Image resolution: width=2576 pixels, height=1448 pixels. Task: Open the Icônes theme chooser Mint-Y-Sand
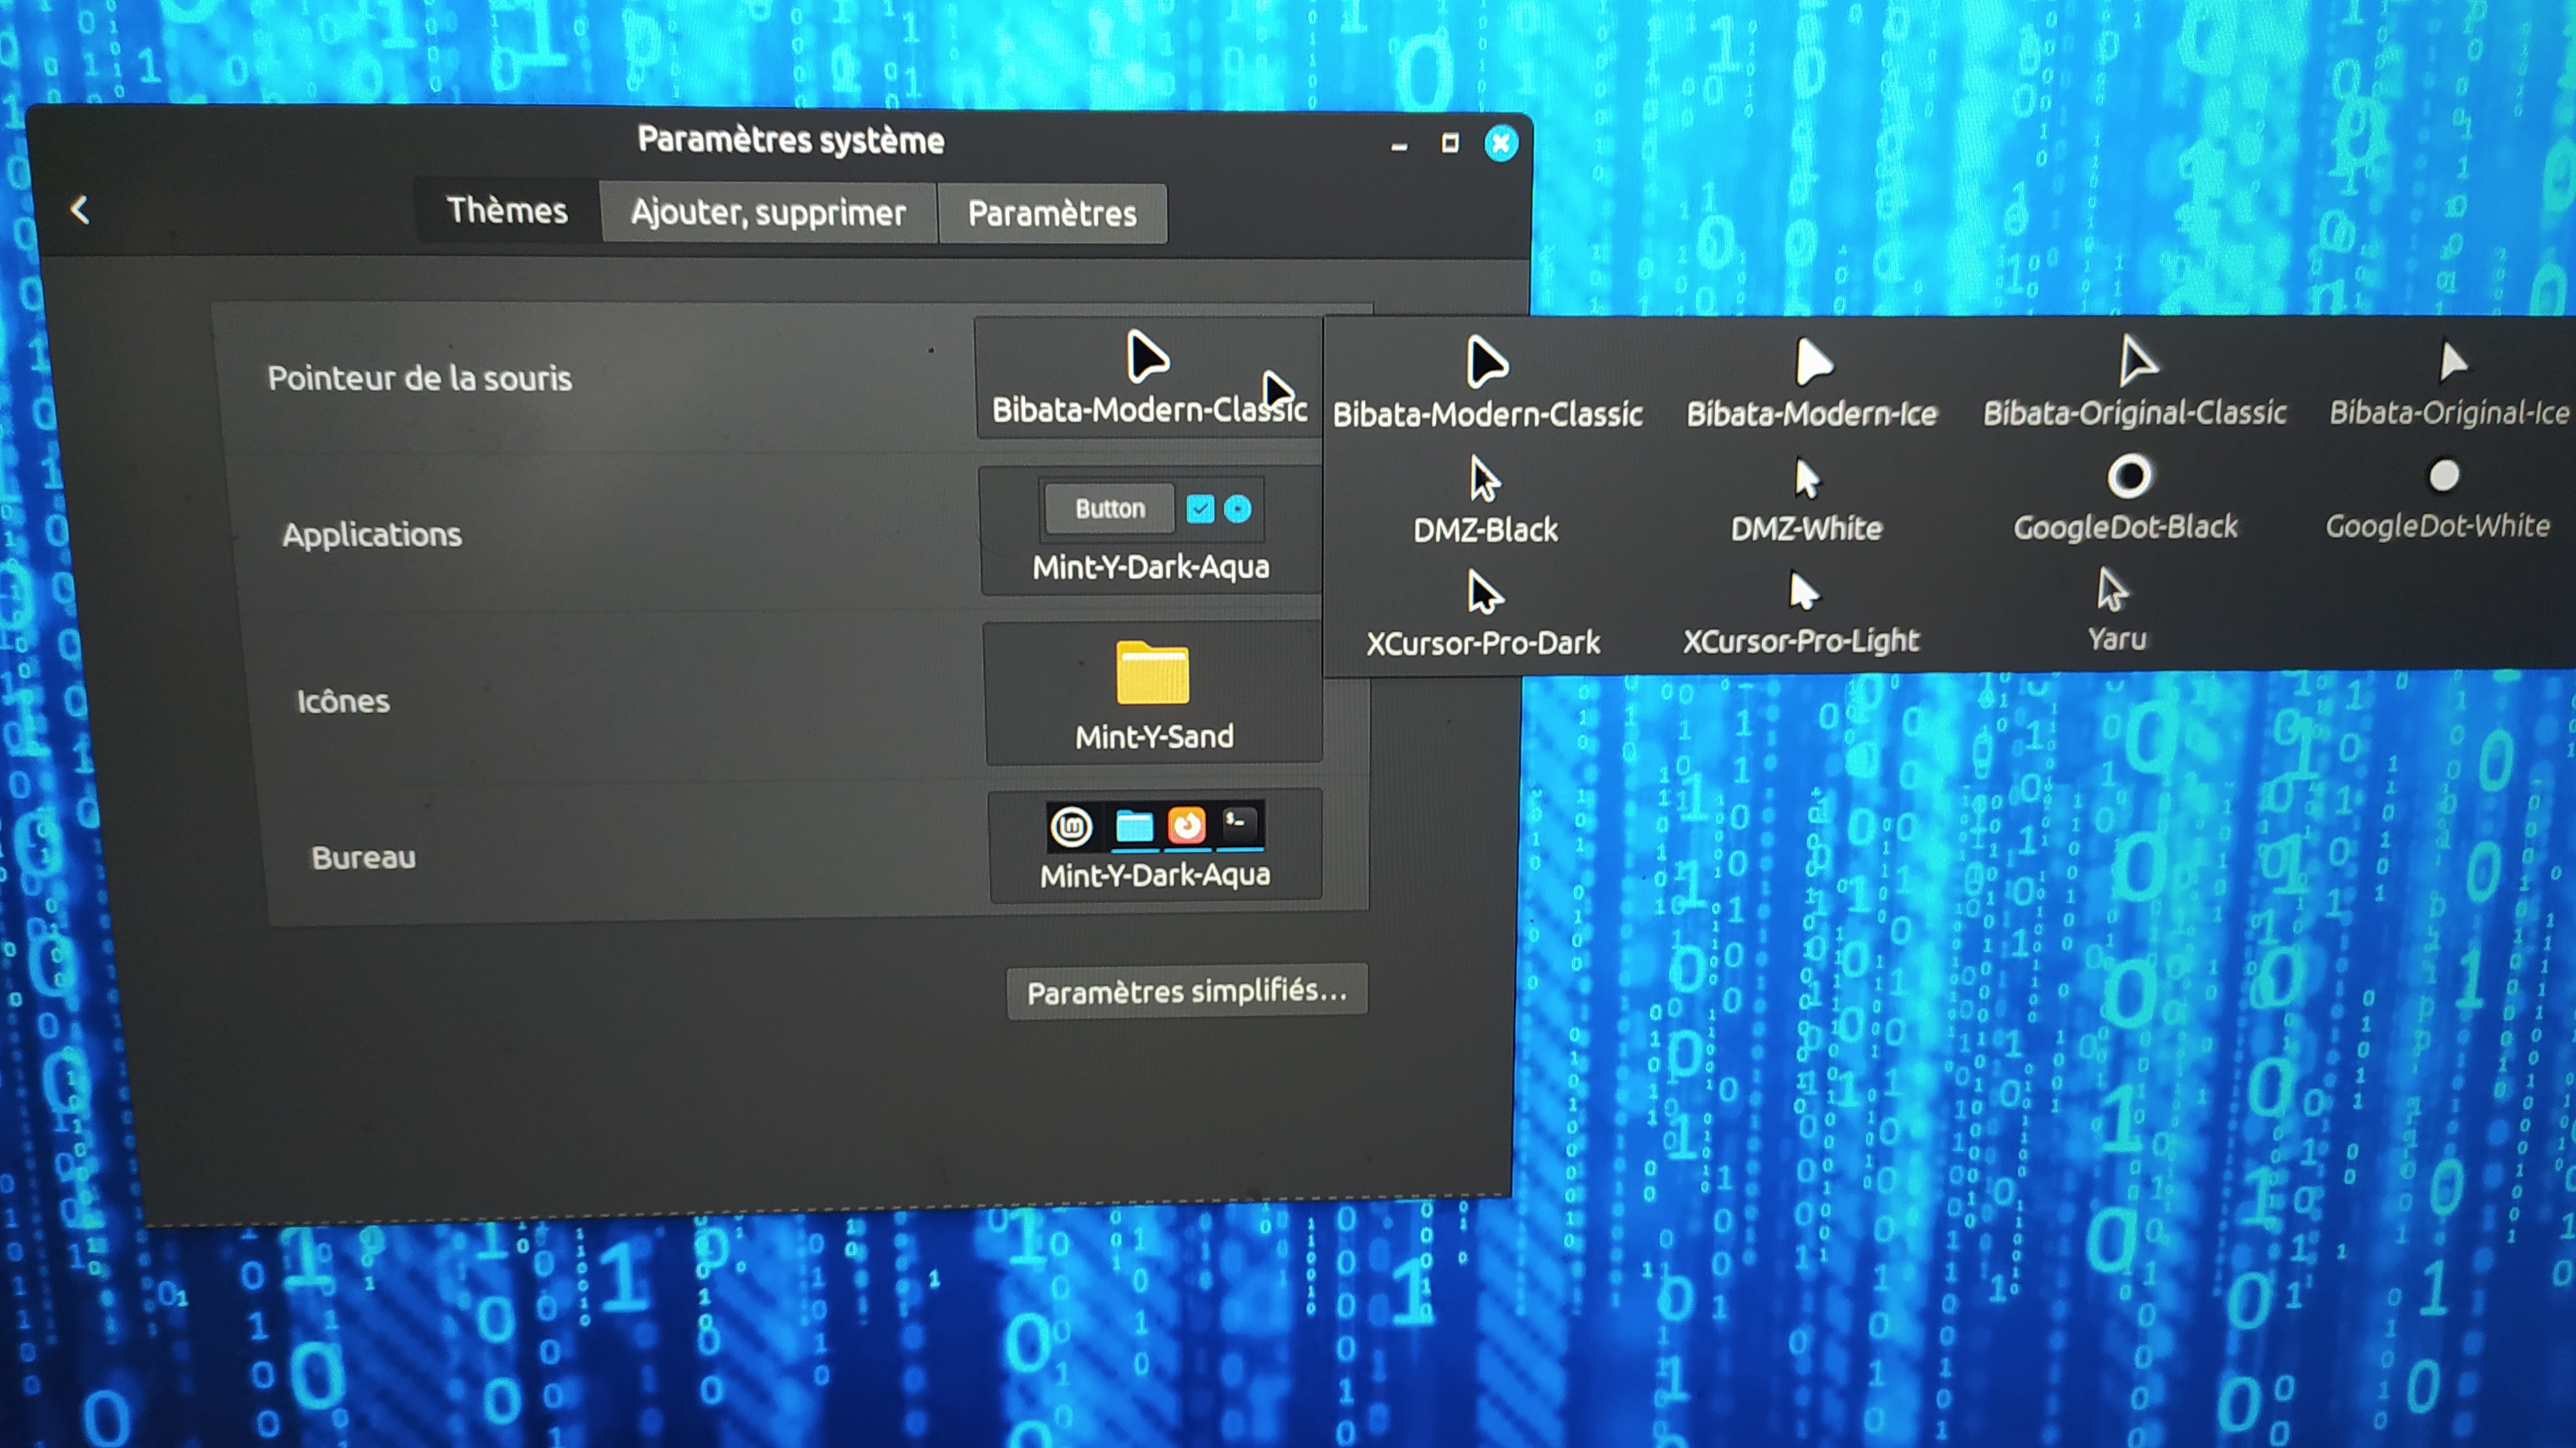(1154, 694)
